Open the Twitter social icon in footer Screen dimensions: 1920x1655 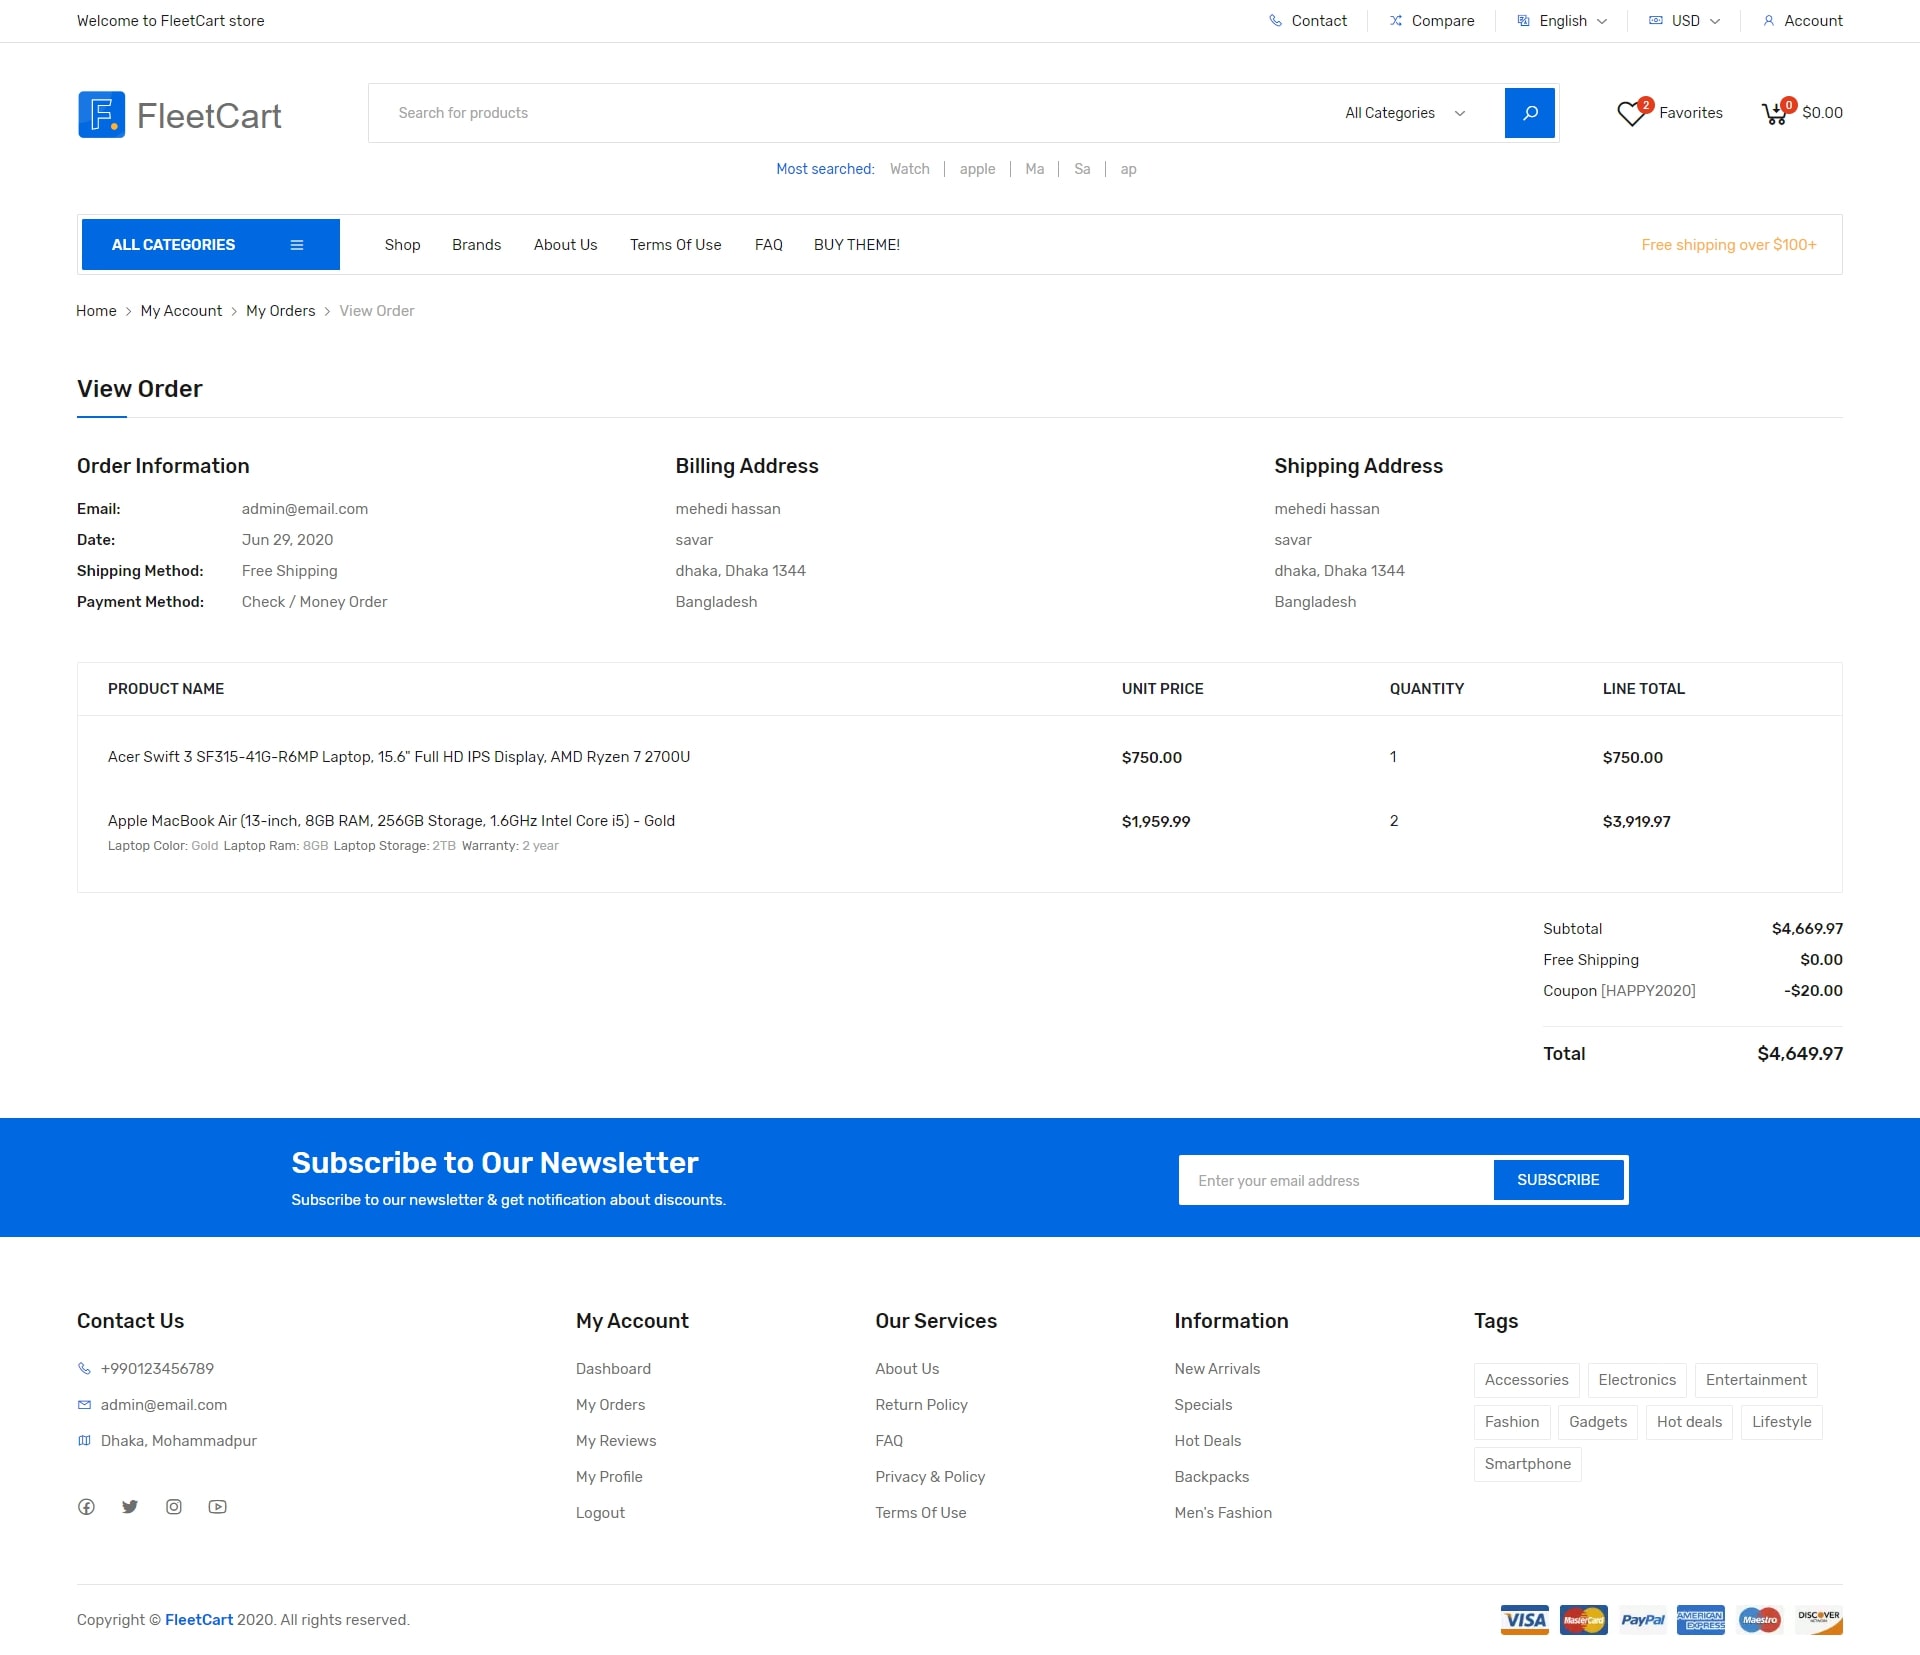(130, 1507)
